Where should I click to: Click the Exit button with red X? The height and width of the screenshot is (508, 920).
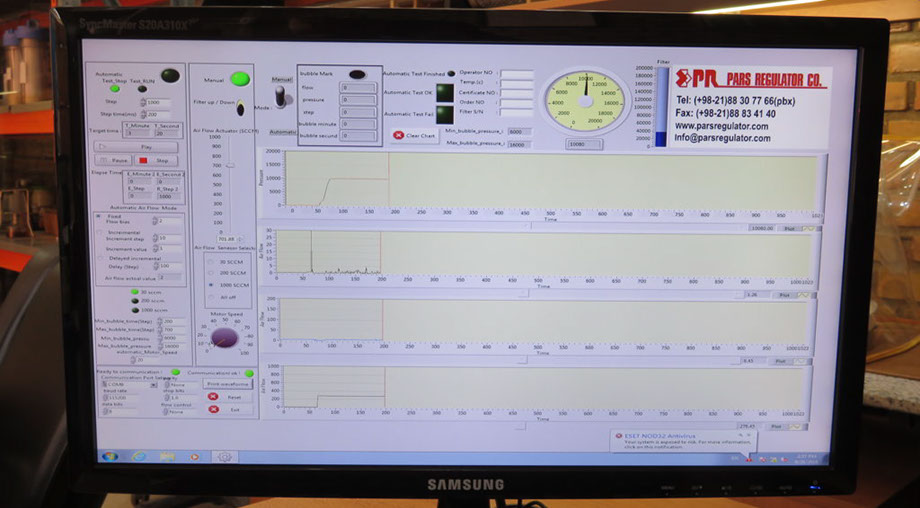click(226, 410)
